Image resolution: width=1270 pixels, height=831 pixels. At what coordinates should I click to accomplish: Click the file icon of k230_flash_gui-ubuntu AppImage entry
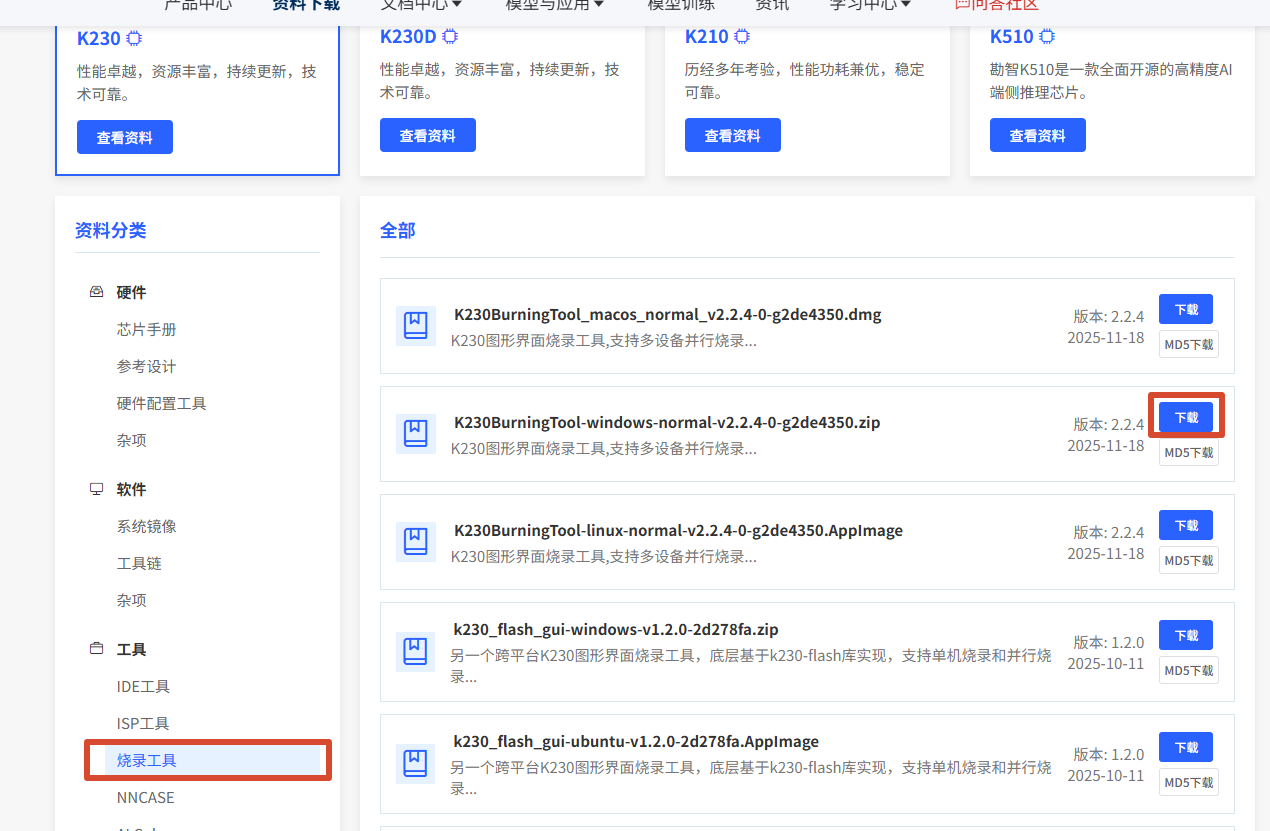coord(415,764)
